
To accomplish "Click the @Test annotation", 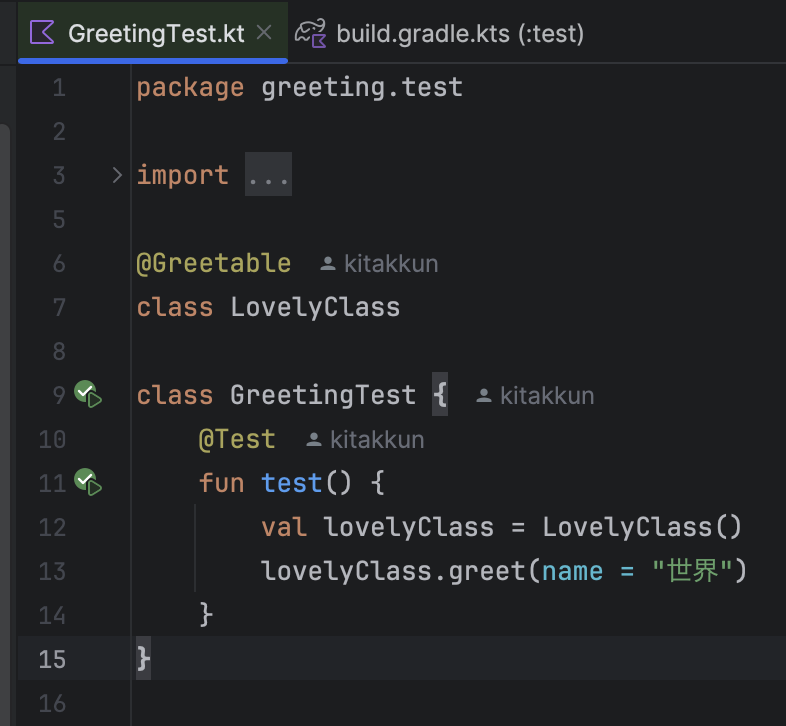I will (x=237, y=439).
